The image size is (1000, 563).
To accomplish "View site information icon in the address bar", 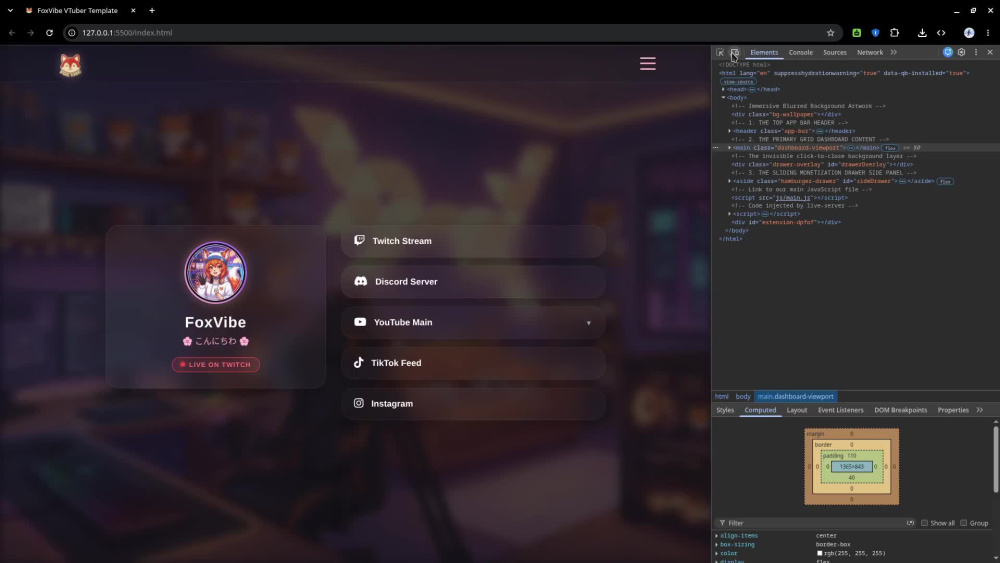I will (72, 33).
